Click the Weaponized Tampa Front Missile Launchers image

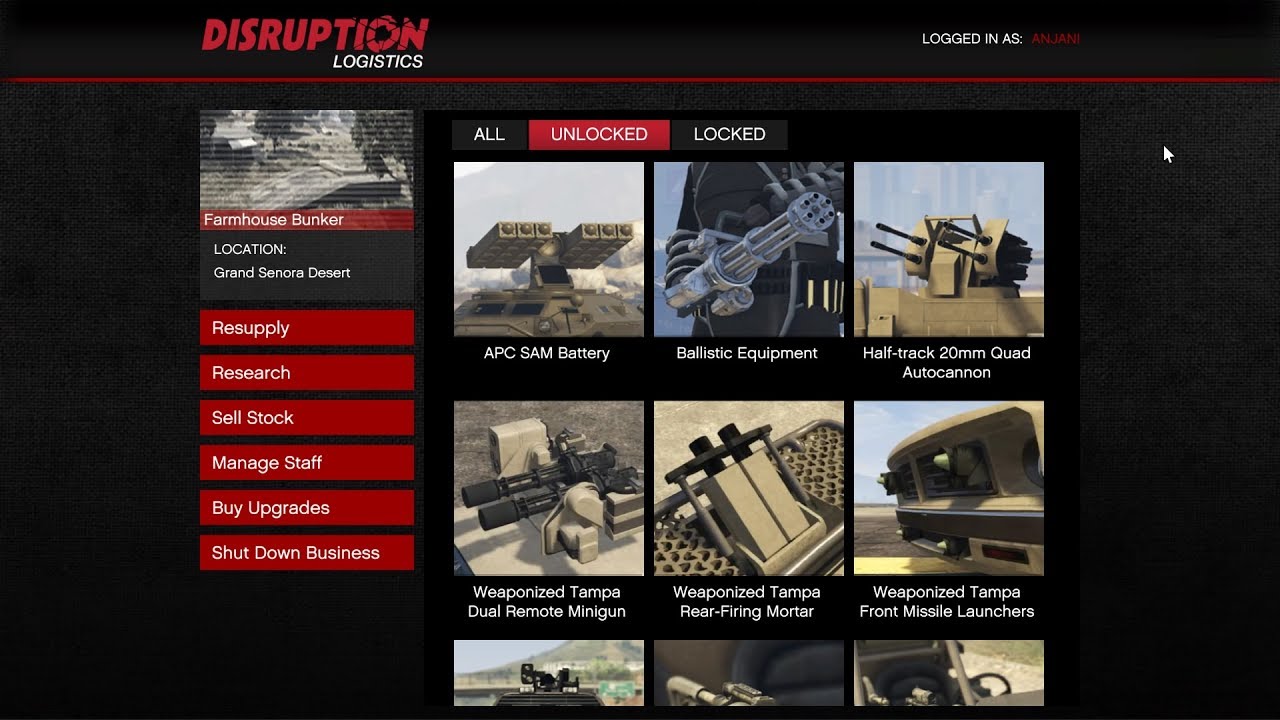949,488
